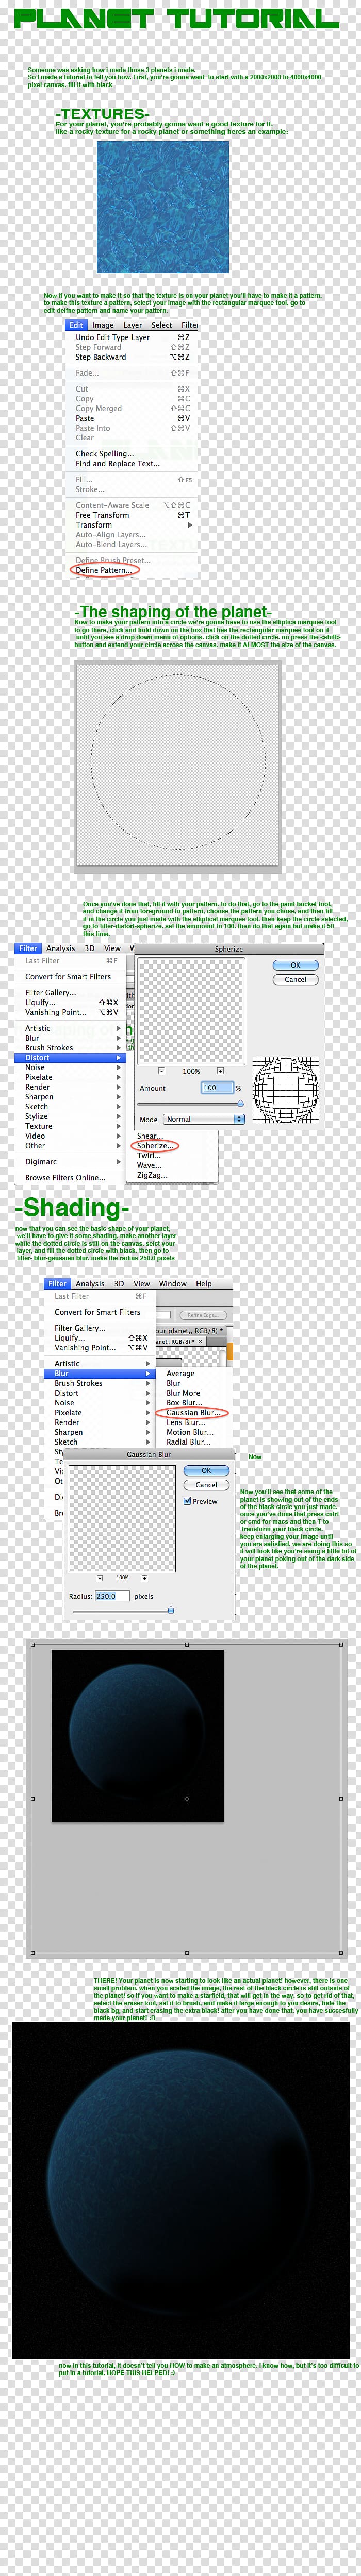Expand Render submenu arrow beside the Spherize dialog
This screenshot has width=361, height=2576.
tap(118, 1087)
